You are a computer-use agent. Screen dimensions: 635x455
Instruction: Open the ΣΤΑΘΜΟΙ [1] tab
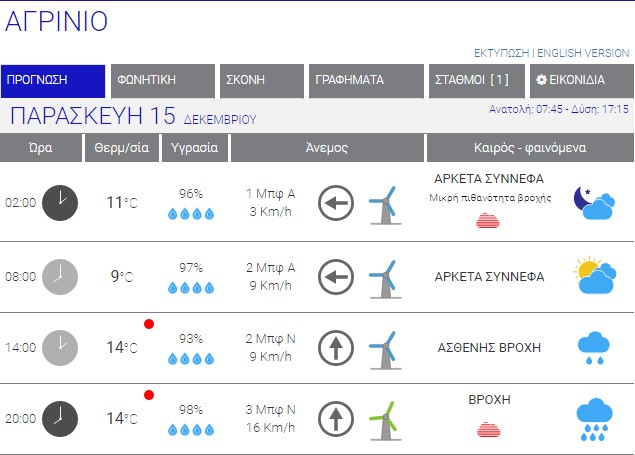pyautogui.click(x=475, y=81)
